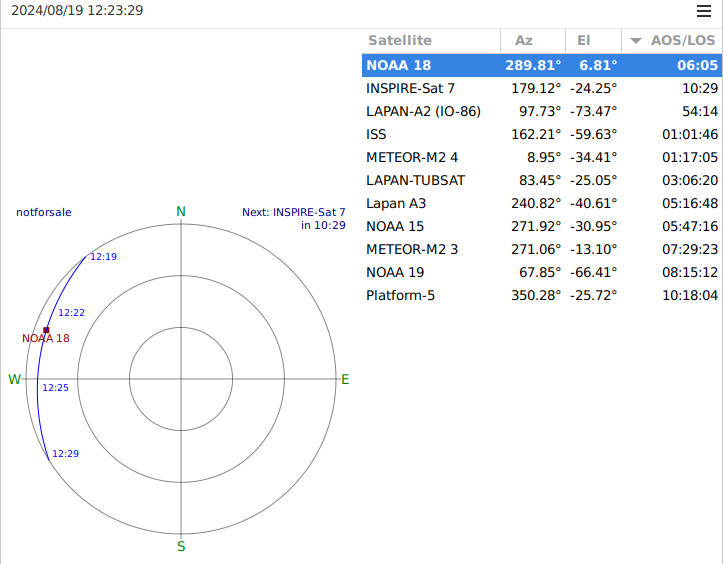Open the hamburger menu in top right
The width and height of the screenshot is (723, 564).
(704, 11)
